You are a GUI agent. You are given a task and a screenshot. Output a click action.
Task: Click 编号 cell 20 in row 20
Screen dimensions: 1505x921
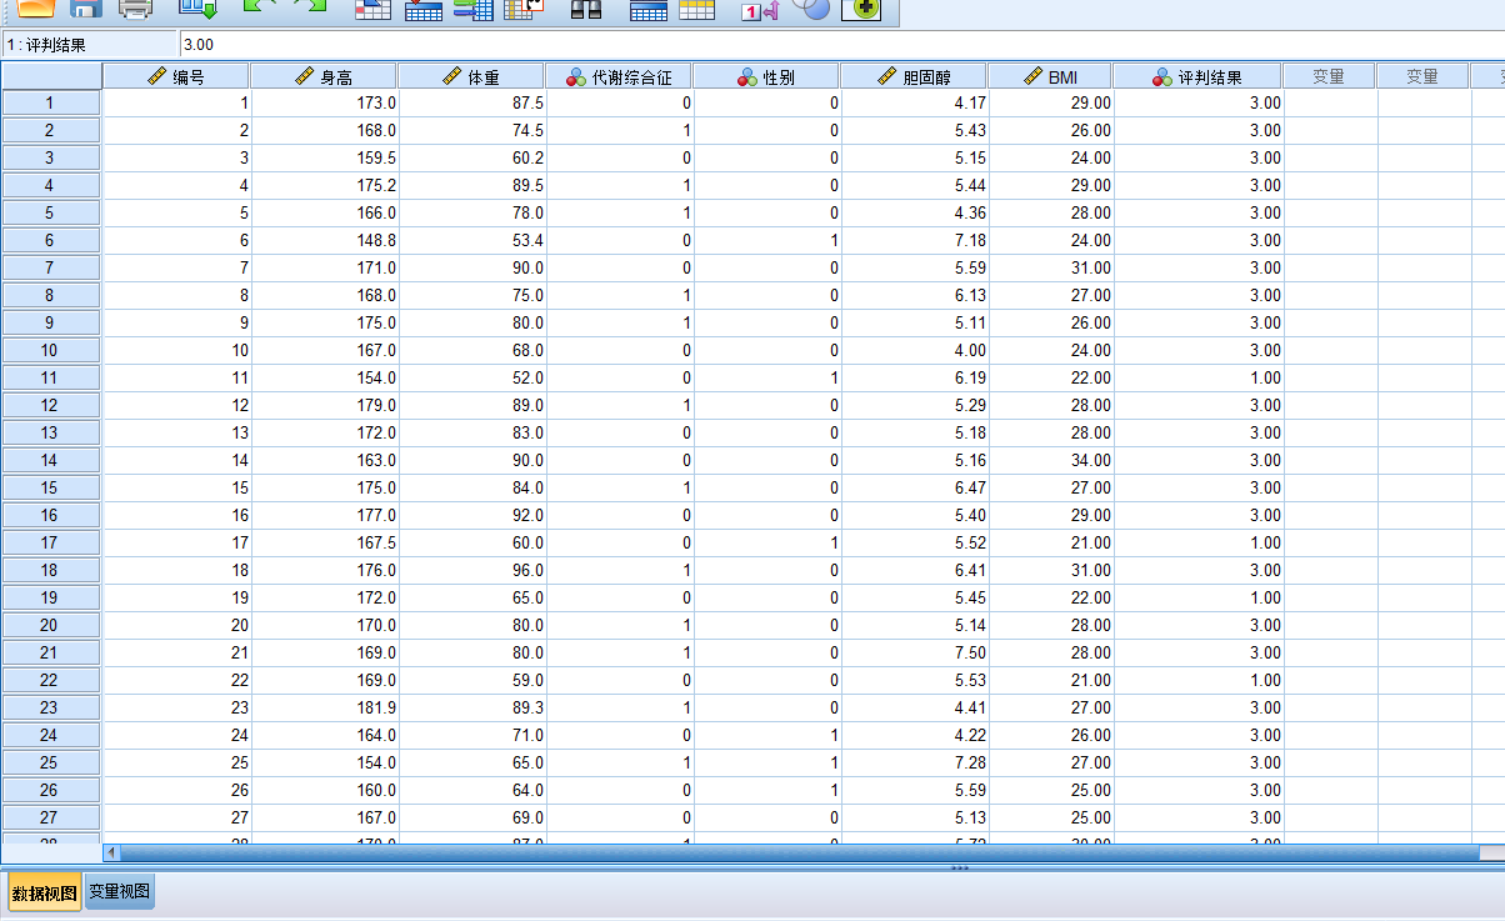click(177, 625)
